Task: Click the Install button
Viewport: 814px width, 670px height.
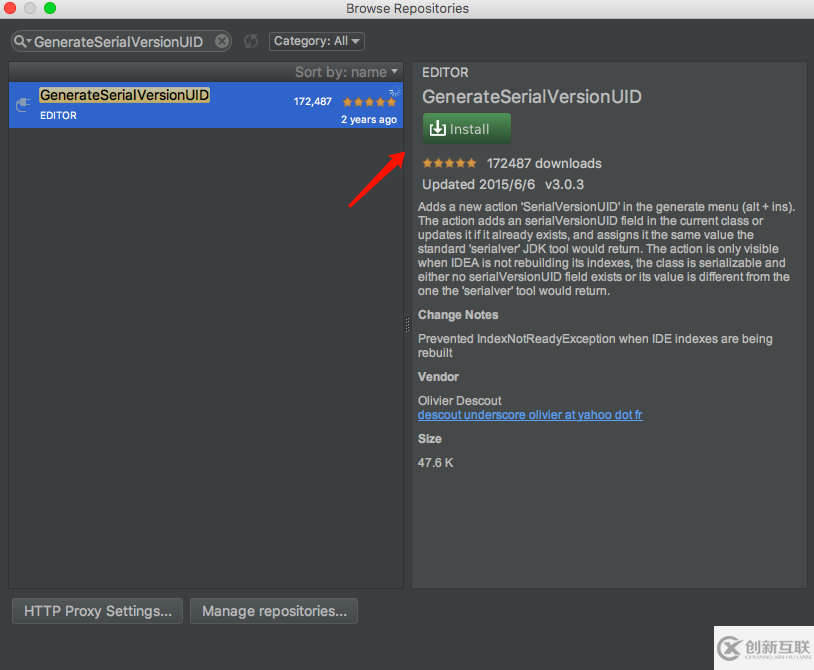Action: coord(467,128)
